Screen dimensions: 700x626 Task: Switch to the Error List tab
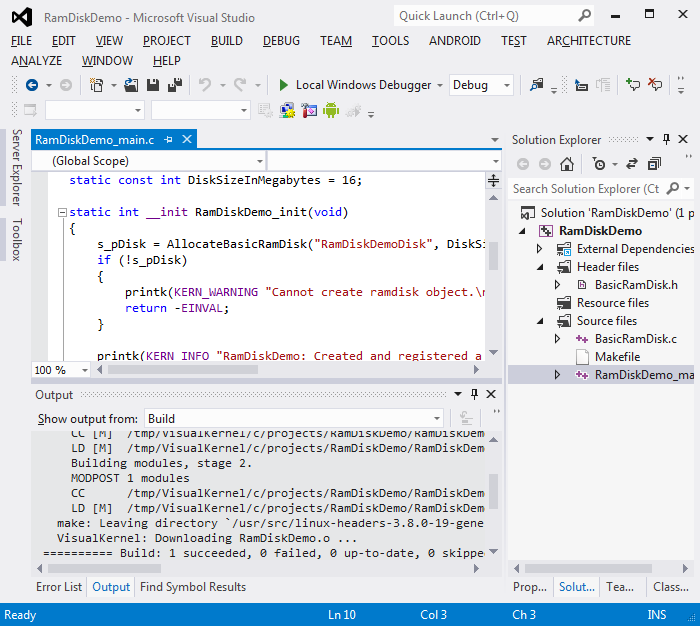(x=59, y=587)
